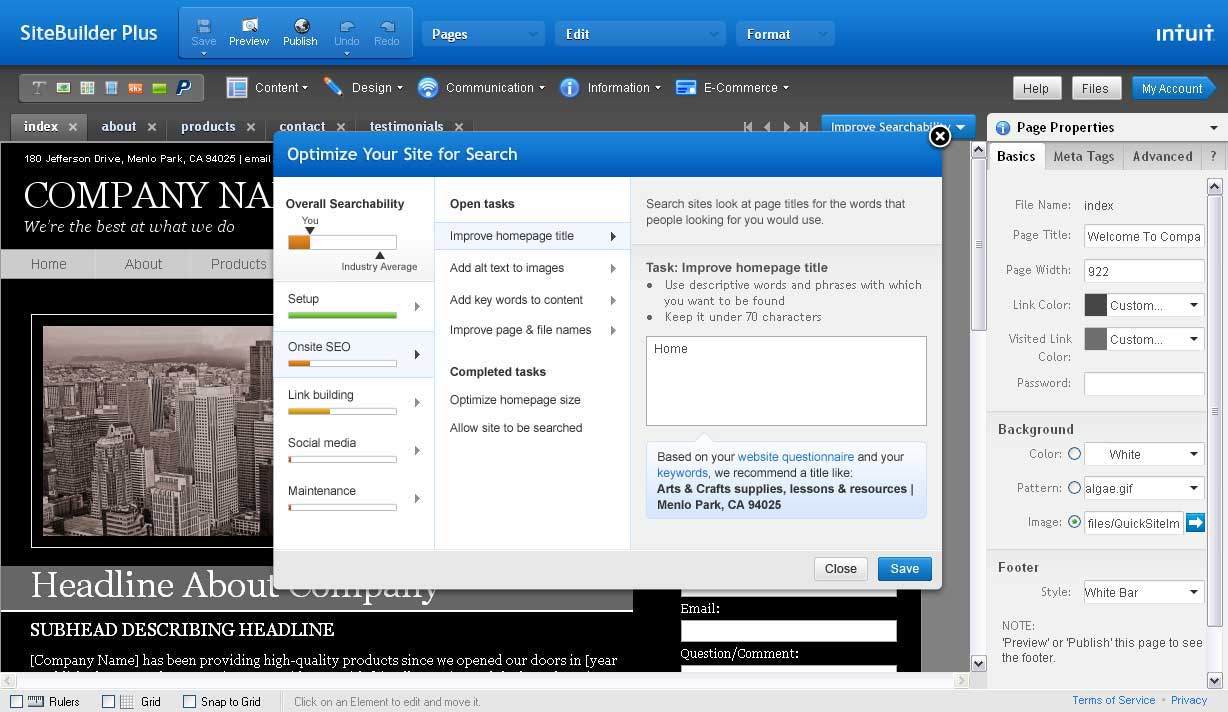The width and height of the screenshot is (1228, 712).
Task: Open the Social media category
Action: [x=354, y=450]
